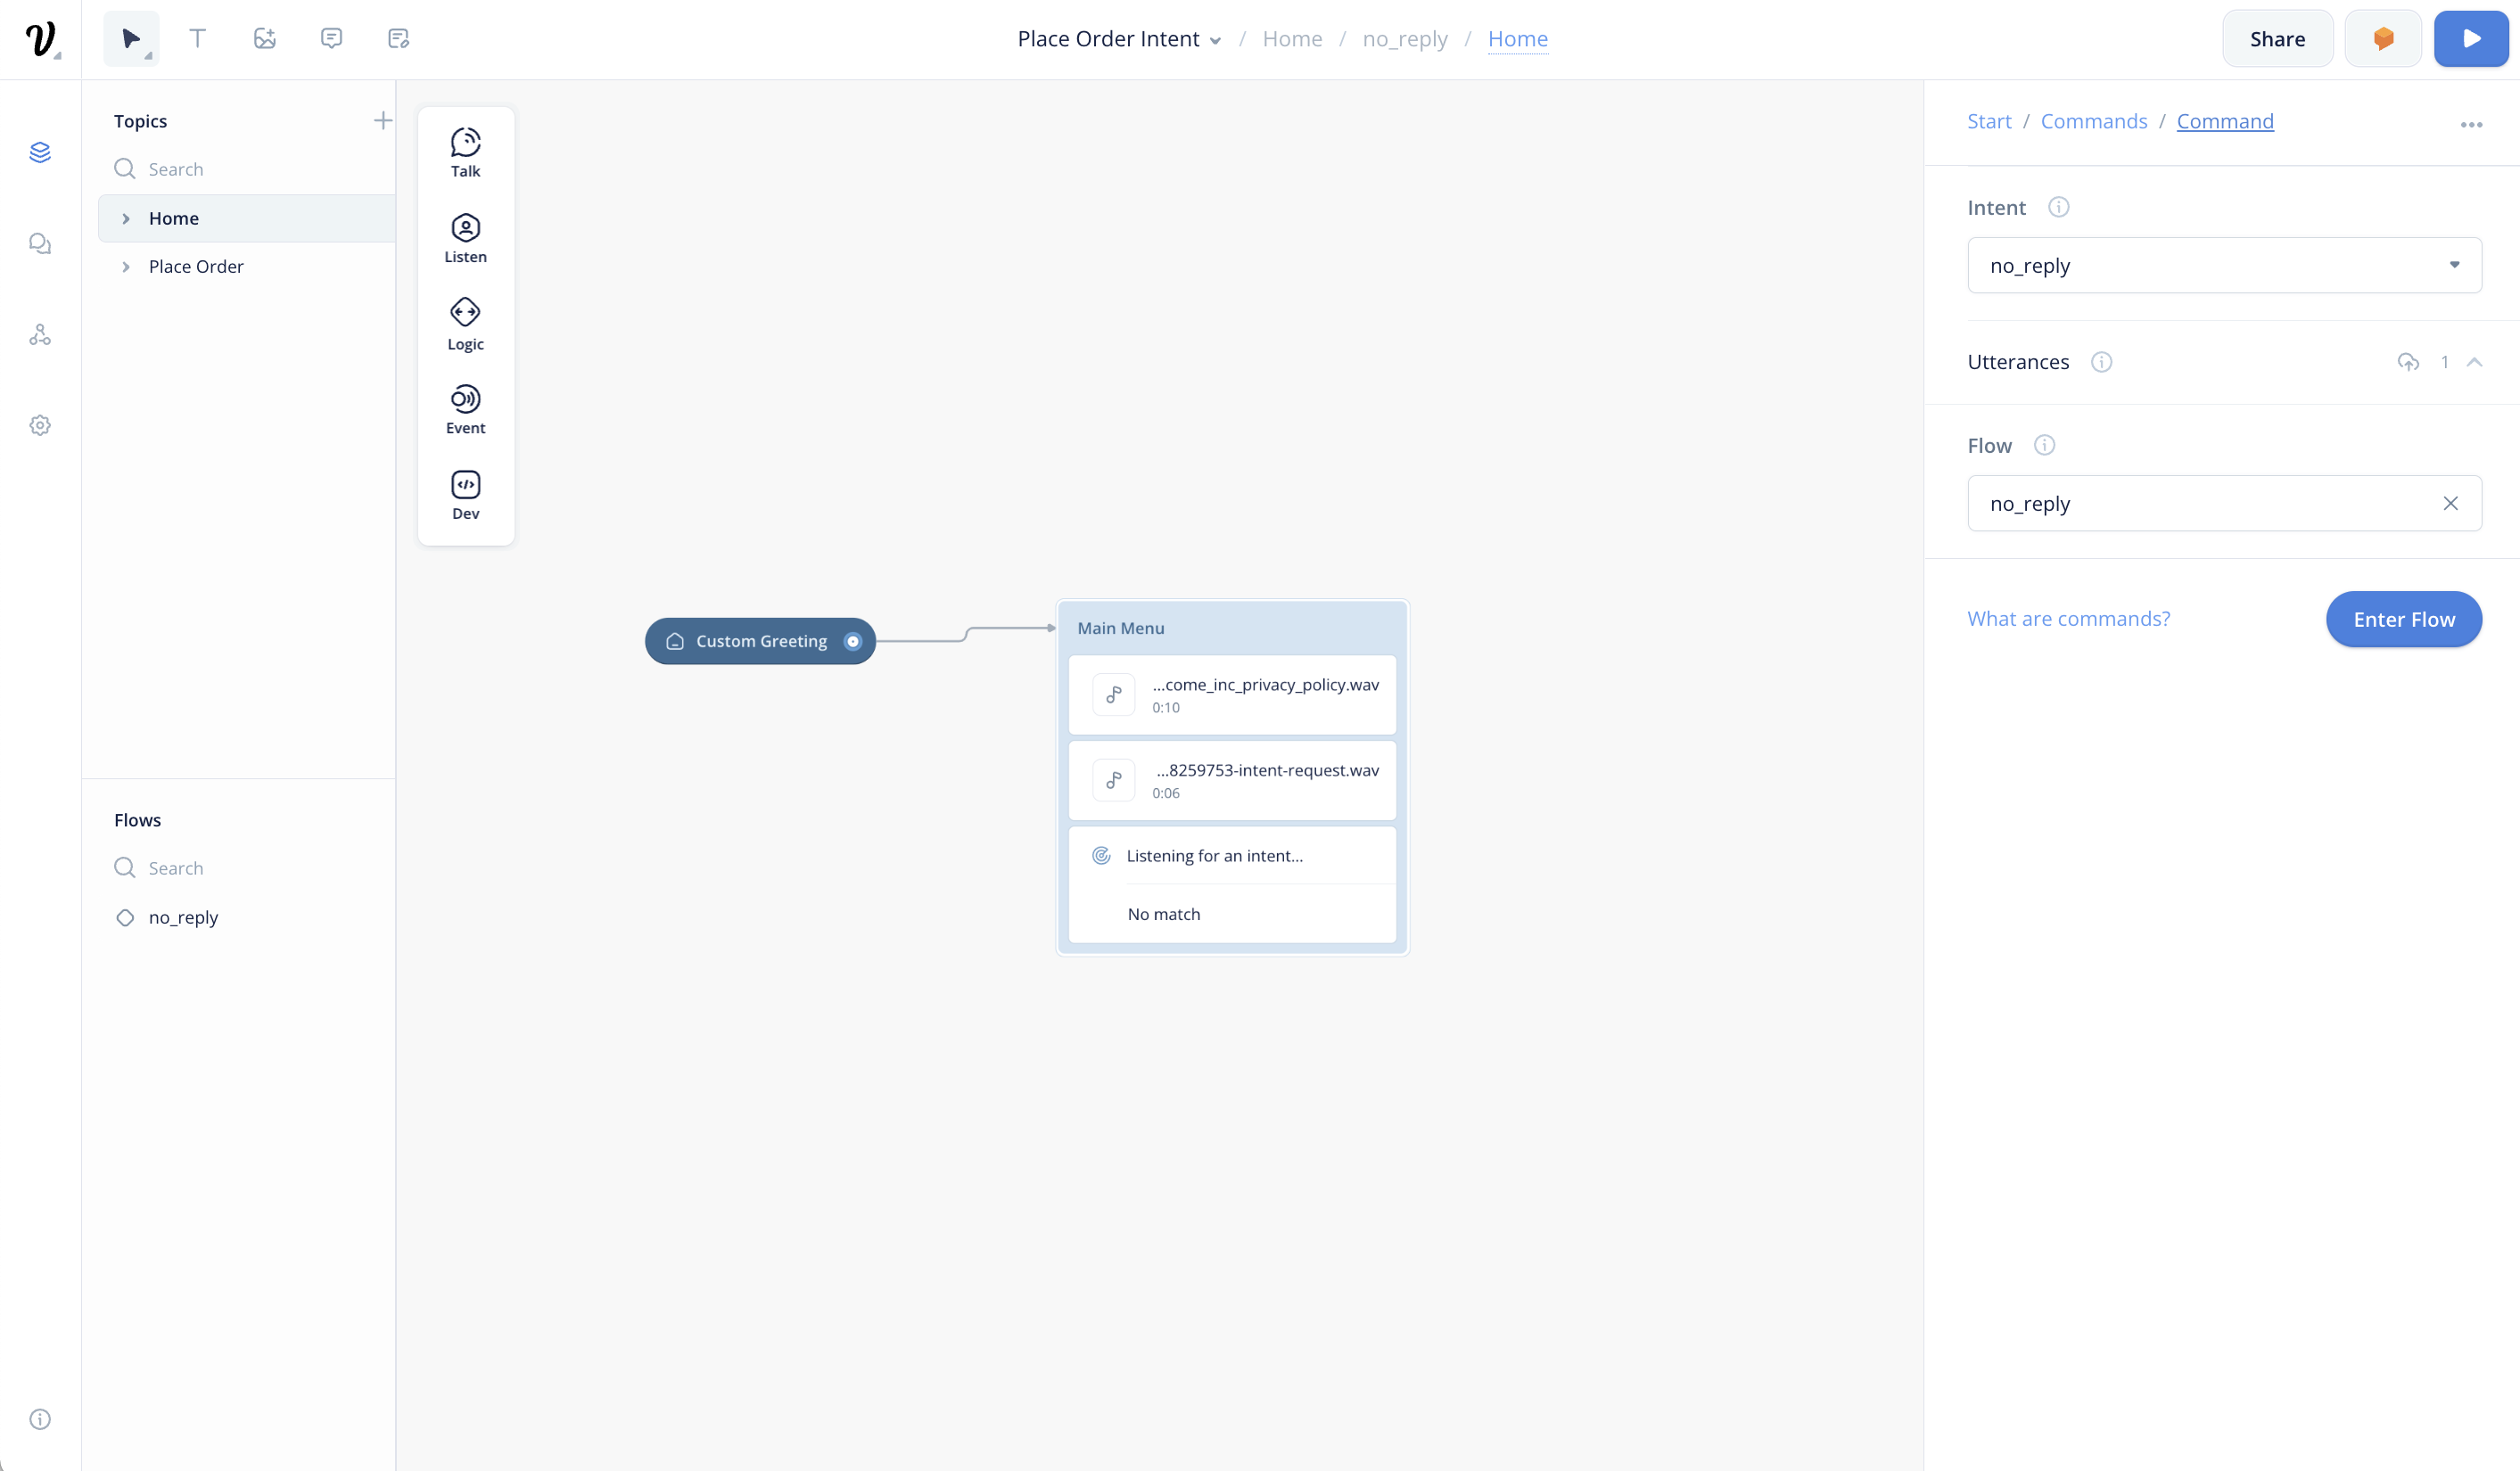Collapse the Utterances section
Screen dimensions: 2520x1471
point(2474,362)
